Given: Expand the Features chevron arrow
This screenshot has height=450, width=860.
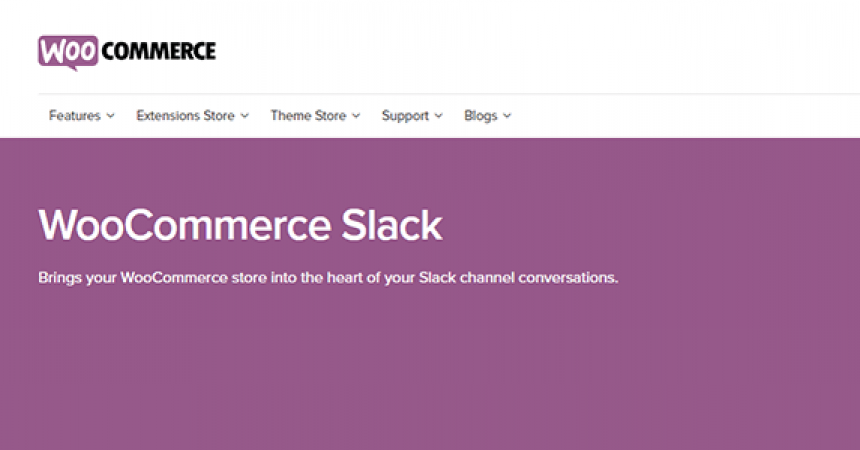Looking at the screenshot, I should tap(110, 116).
